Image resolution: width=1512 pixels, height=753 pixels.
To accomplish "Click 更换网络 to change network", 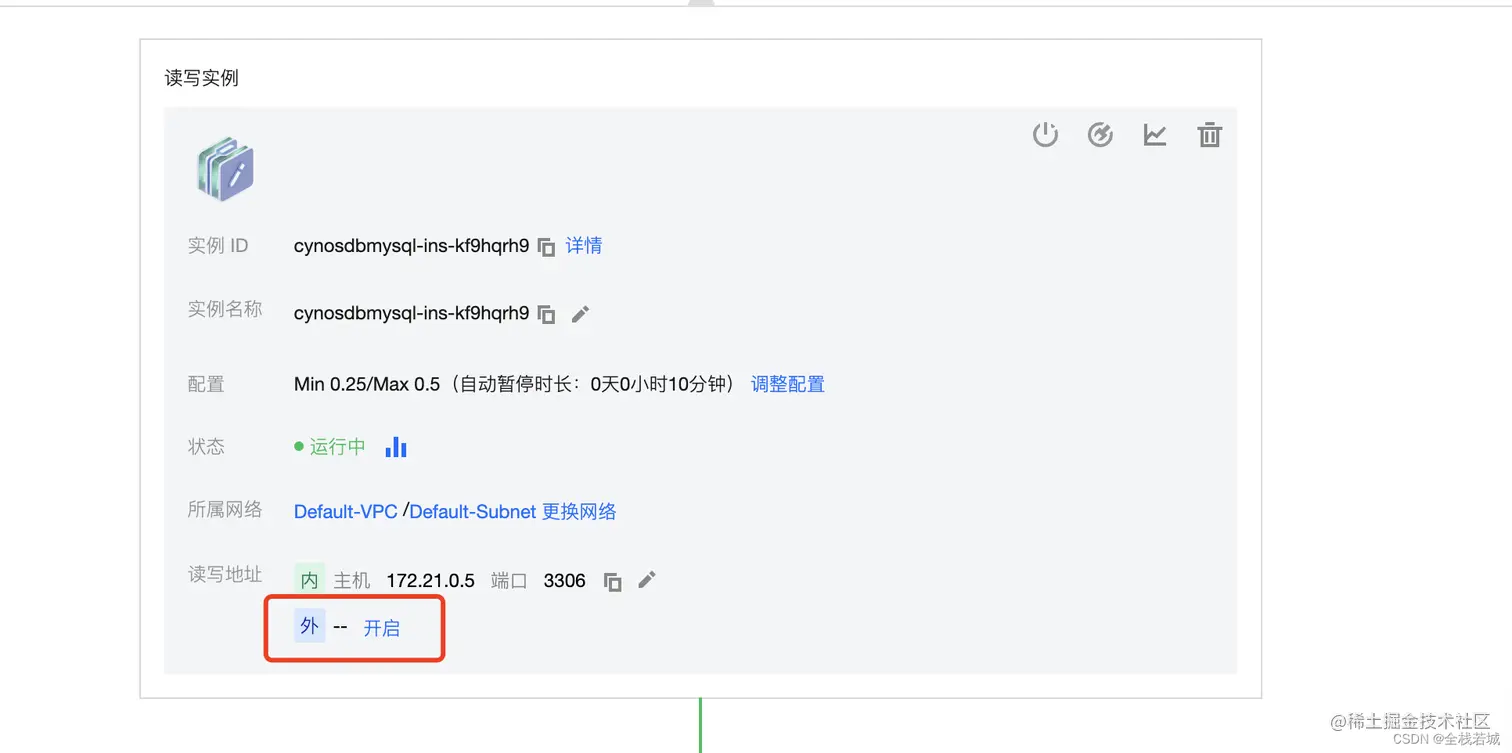I will click(576, 511).
